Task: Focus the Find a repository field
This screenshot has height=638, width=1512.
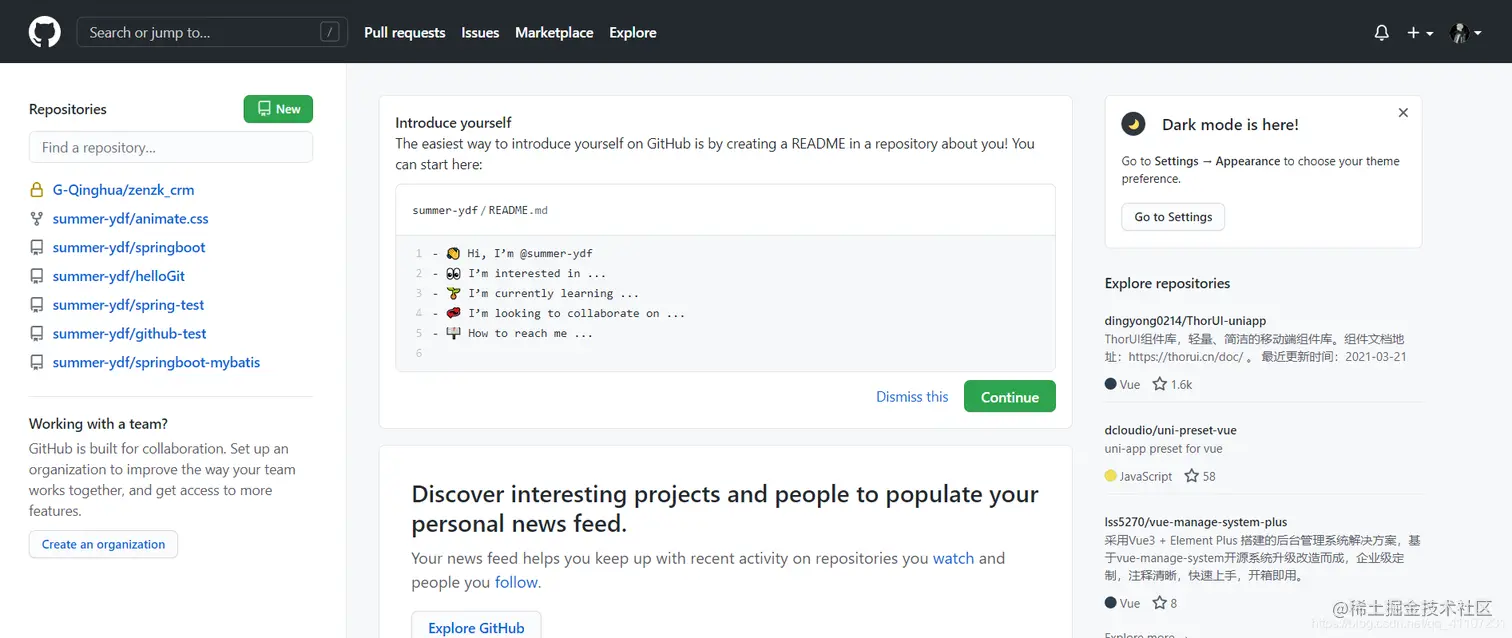Action: coord(171,147)
